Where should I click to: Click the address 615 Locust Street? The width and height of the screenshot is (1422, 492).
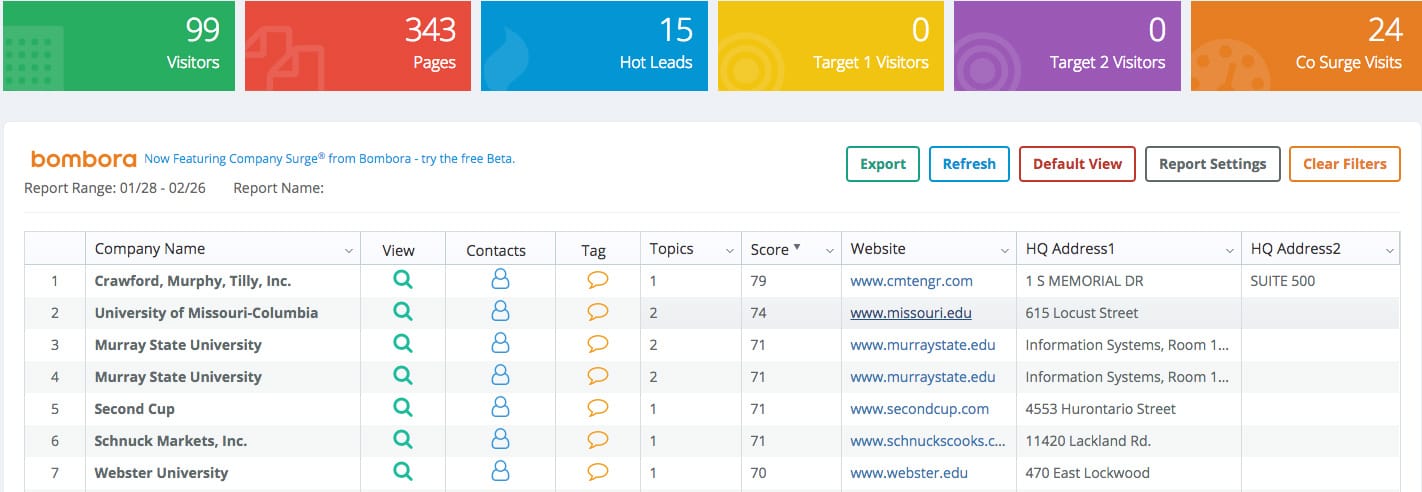[x=1082, y=313]
